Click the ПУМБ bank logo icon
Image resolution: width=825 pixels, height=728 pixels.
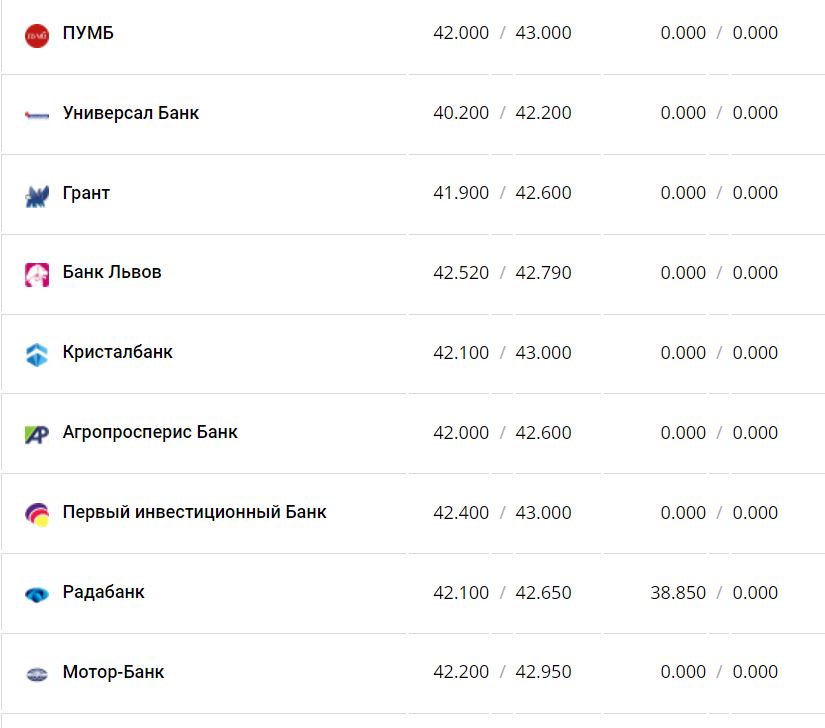coord(37,35)
